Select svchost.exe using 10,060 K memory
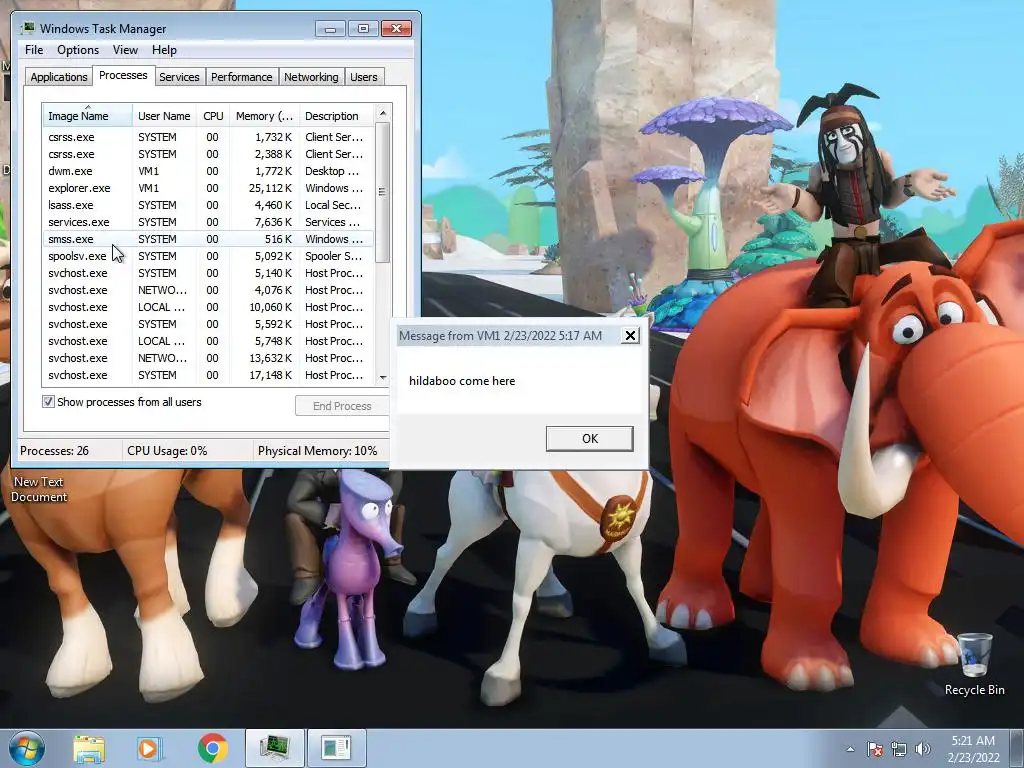Screen dimensions: 1024x768 (208, 307)
